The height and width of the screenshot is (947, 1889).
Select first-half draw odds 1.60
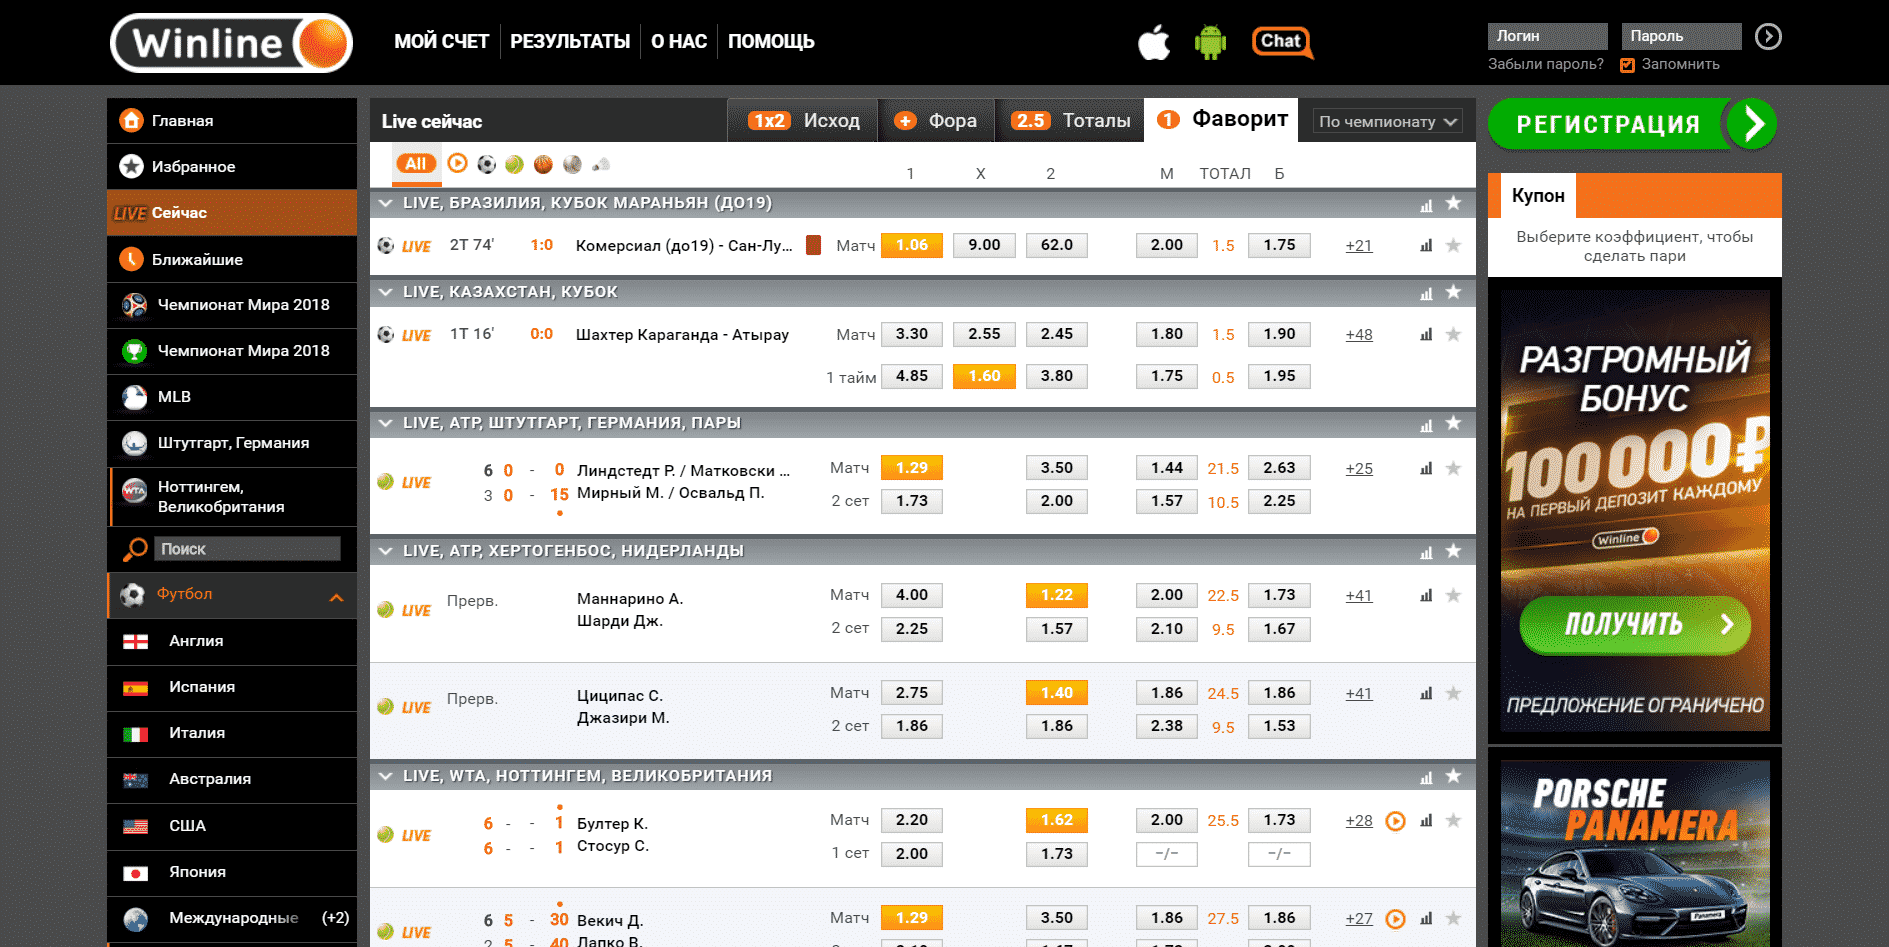click(985, 376)
